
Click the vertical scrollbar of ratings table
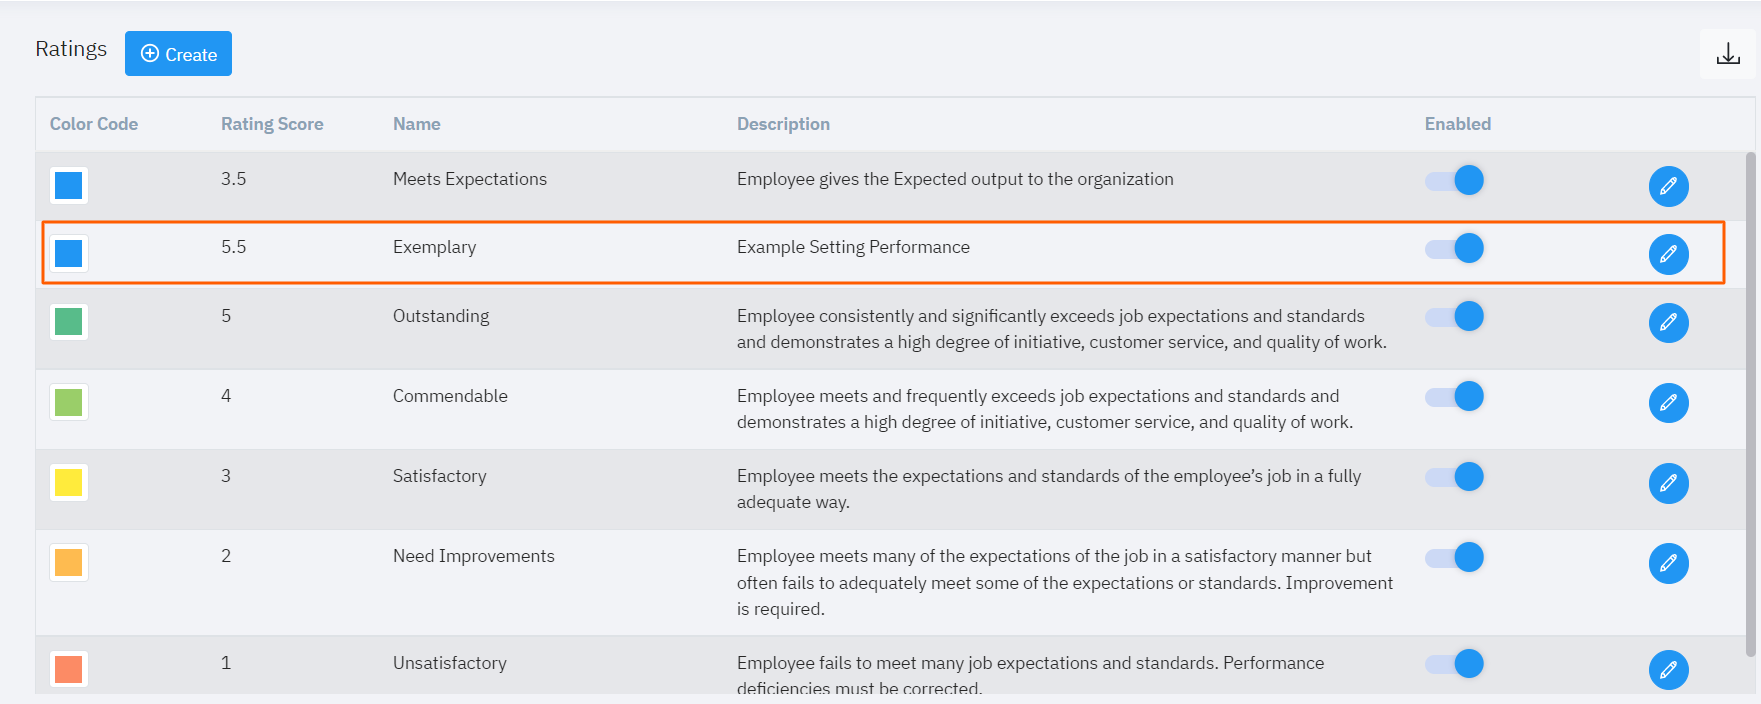[1749, 400]
